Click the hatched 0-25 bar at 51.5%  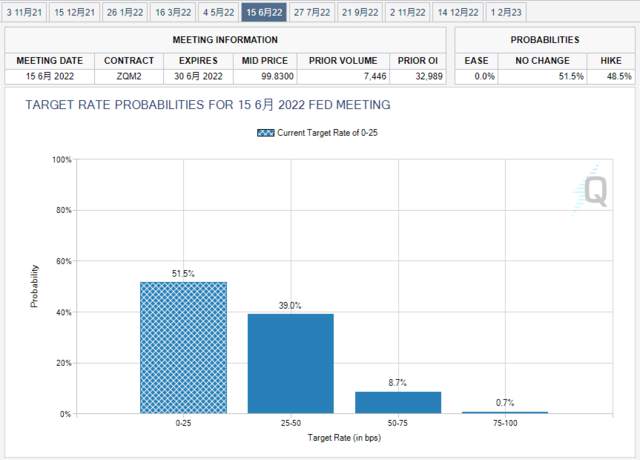pos(183,348)
